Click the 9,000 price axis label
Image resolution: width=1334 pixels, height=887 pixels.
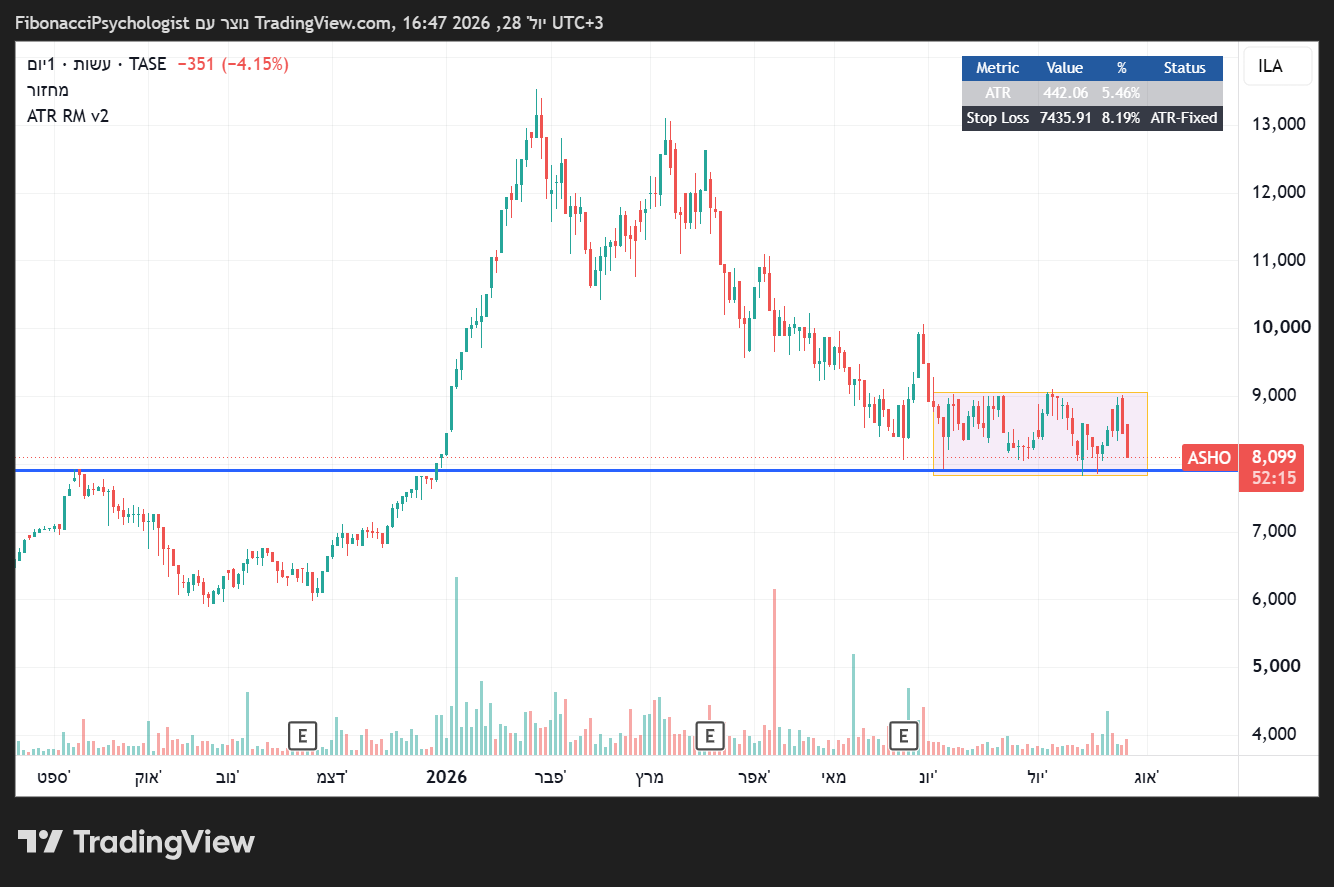coord(1274,395)
